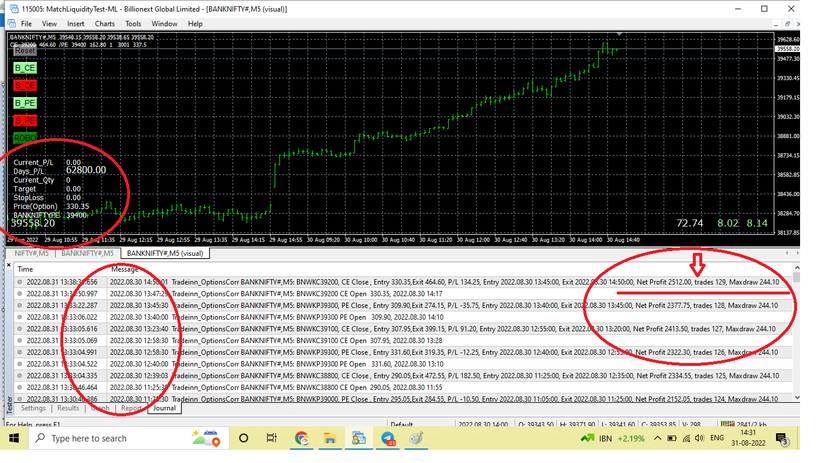Open Paint app from the taskbar
The height and width of the screenshot is (463, 827).
(416, 438)
